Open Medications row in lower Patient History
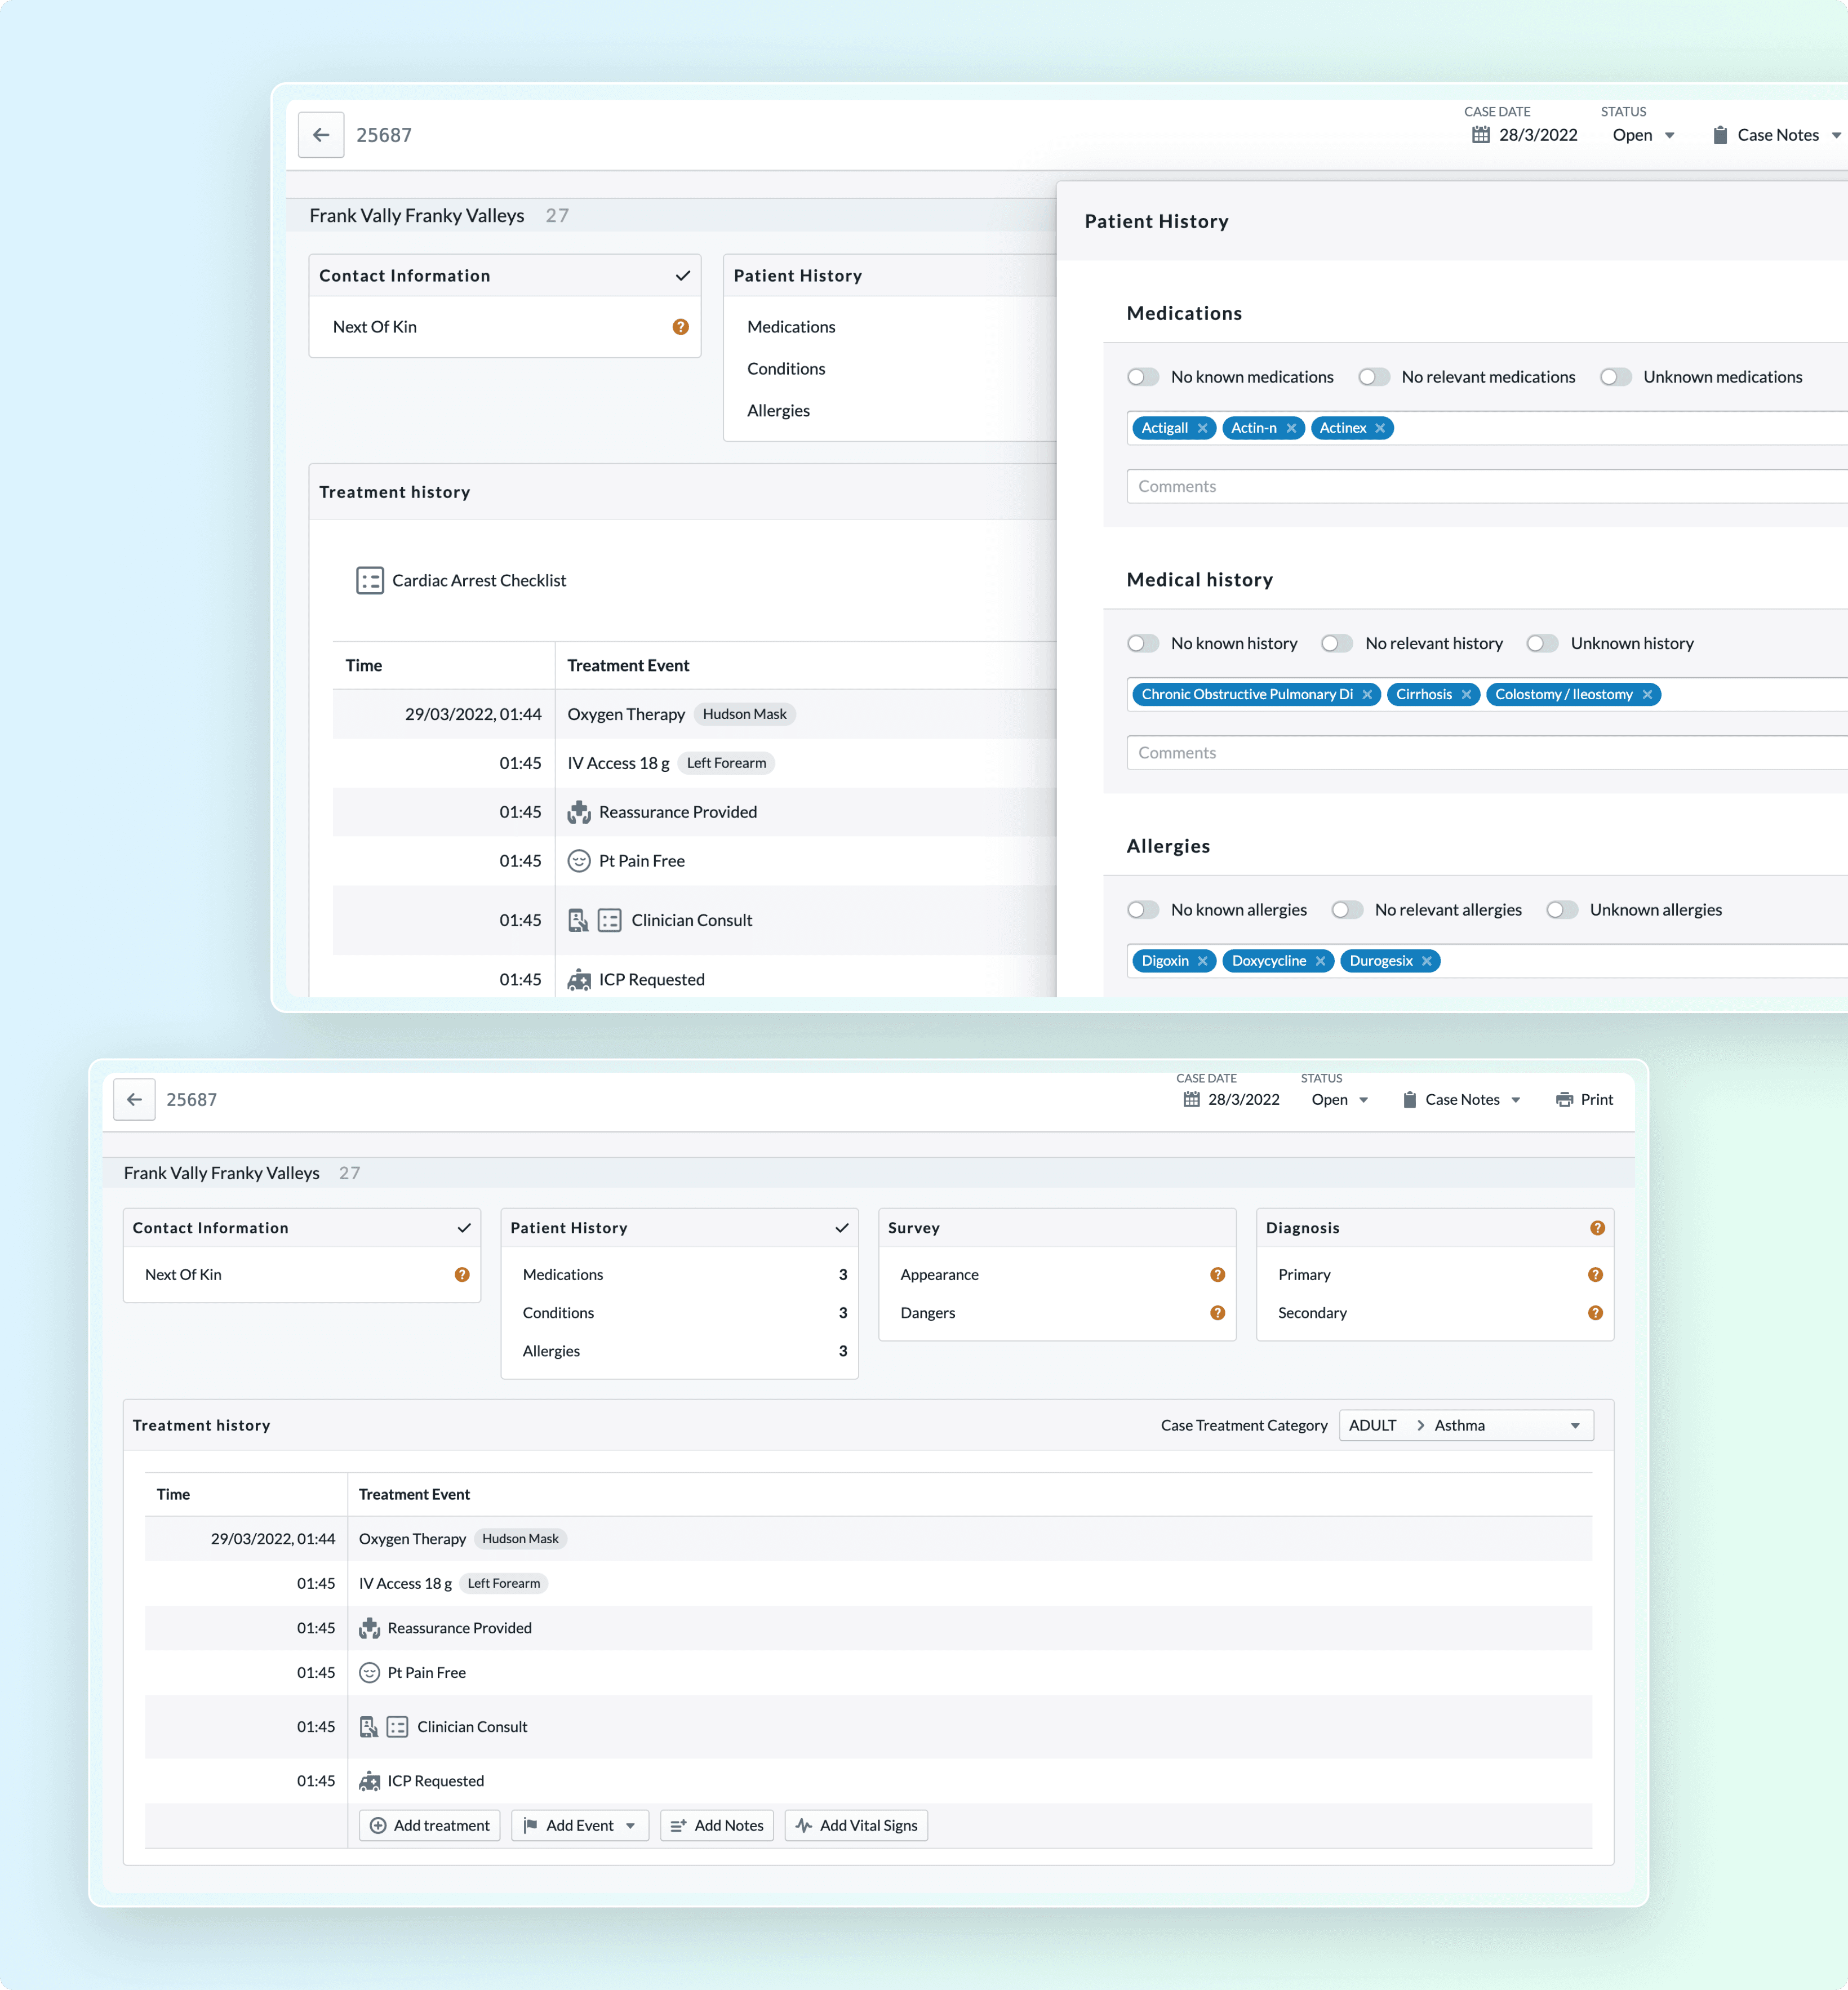The image size is (1848, 1990). click(680, 1275)
